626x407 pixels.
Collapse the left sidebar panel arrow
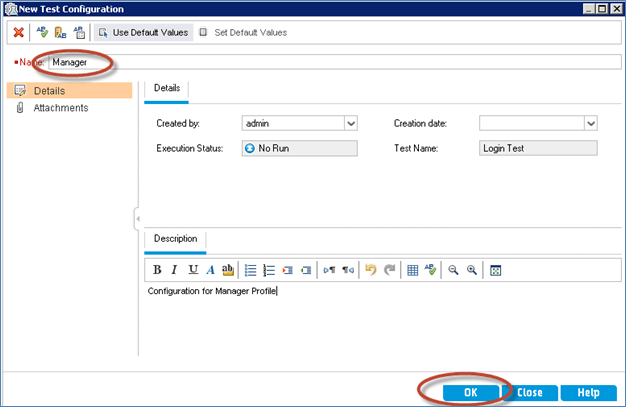(x=137, y=218)
